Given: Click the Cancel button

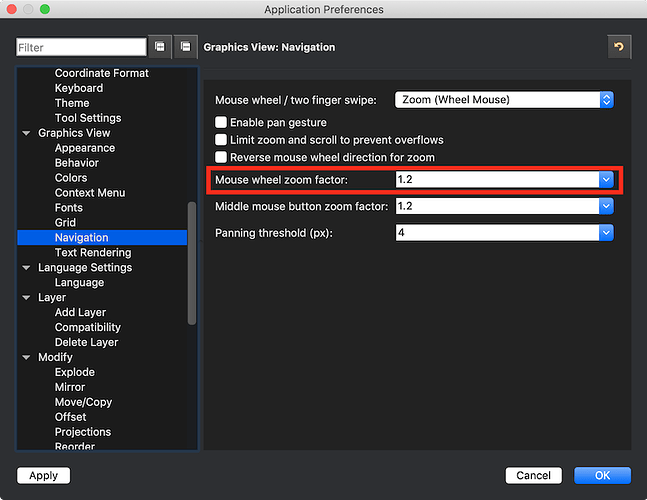Looking at the screenshot, I should coord(533,475).
